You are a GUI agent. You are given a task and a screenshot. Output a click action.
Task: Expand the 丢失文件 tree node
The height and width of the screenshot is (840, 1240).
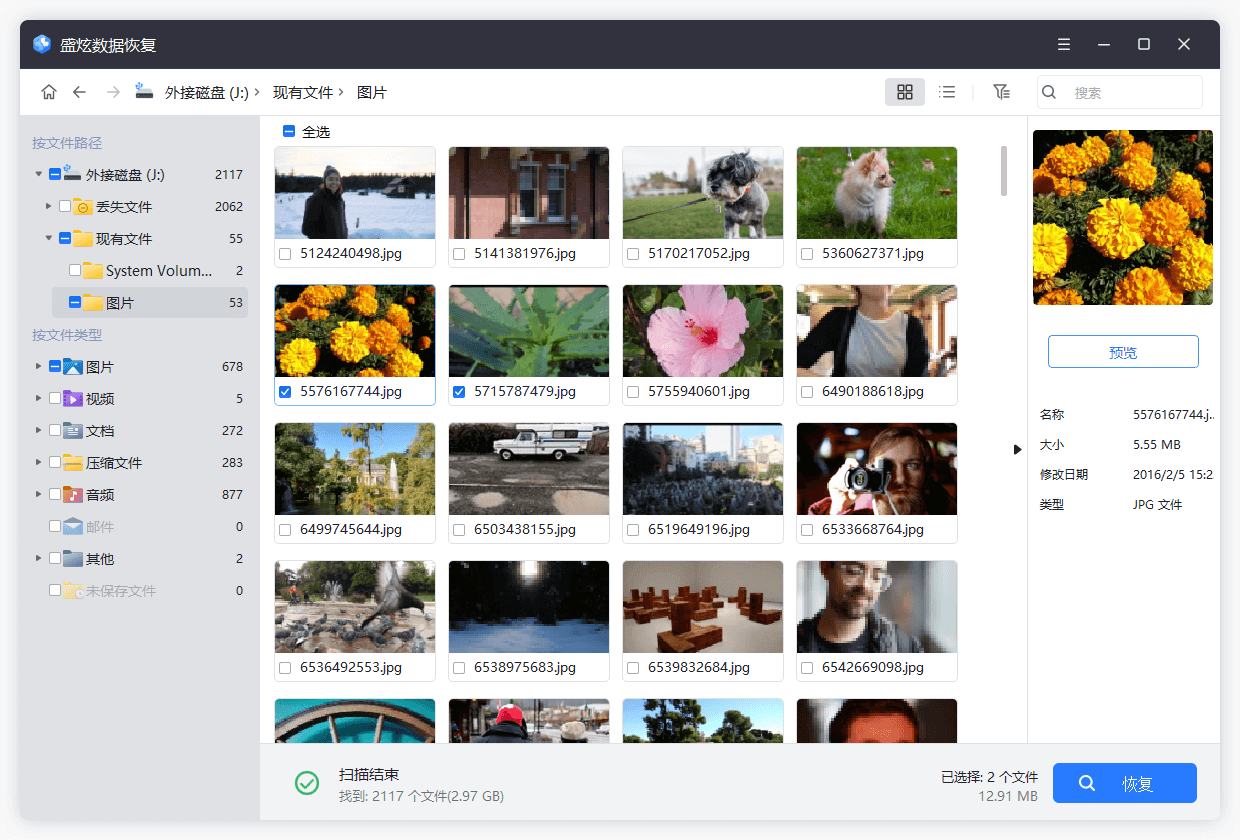click(x=49, y=207)
